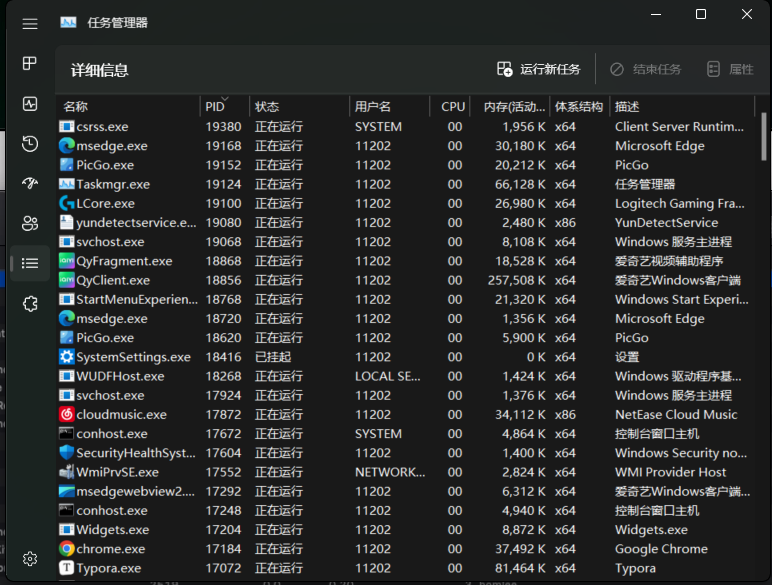The image size is (772, 585).
Task: Sort by CPU column header
Action: tap(450, 107)
